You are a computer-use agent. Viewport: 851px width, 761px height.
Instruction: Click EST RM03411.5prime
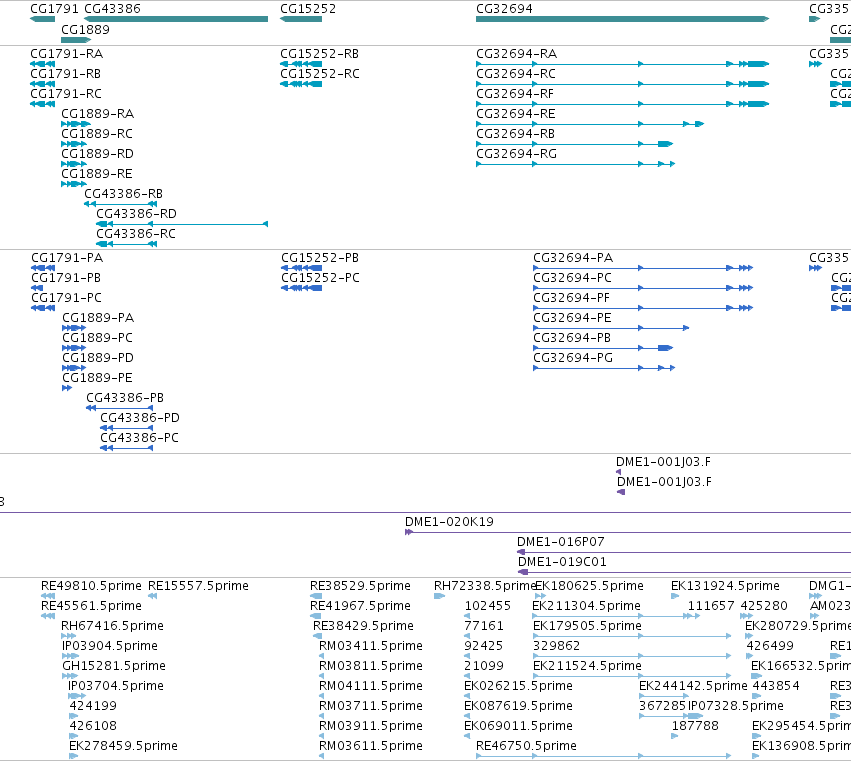(x=371, y=646)
